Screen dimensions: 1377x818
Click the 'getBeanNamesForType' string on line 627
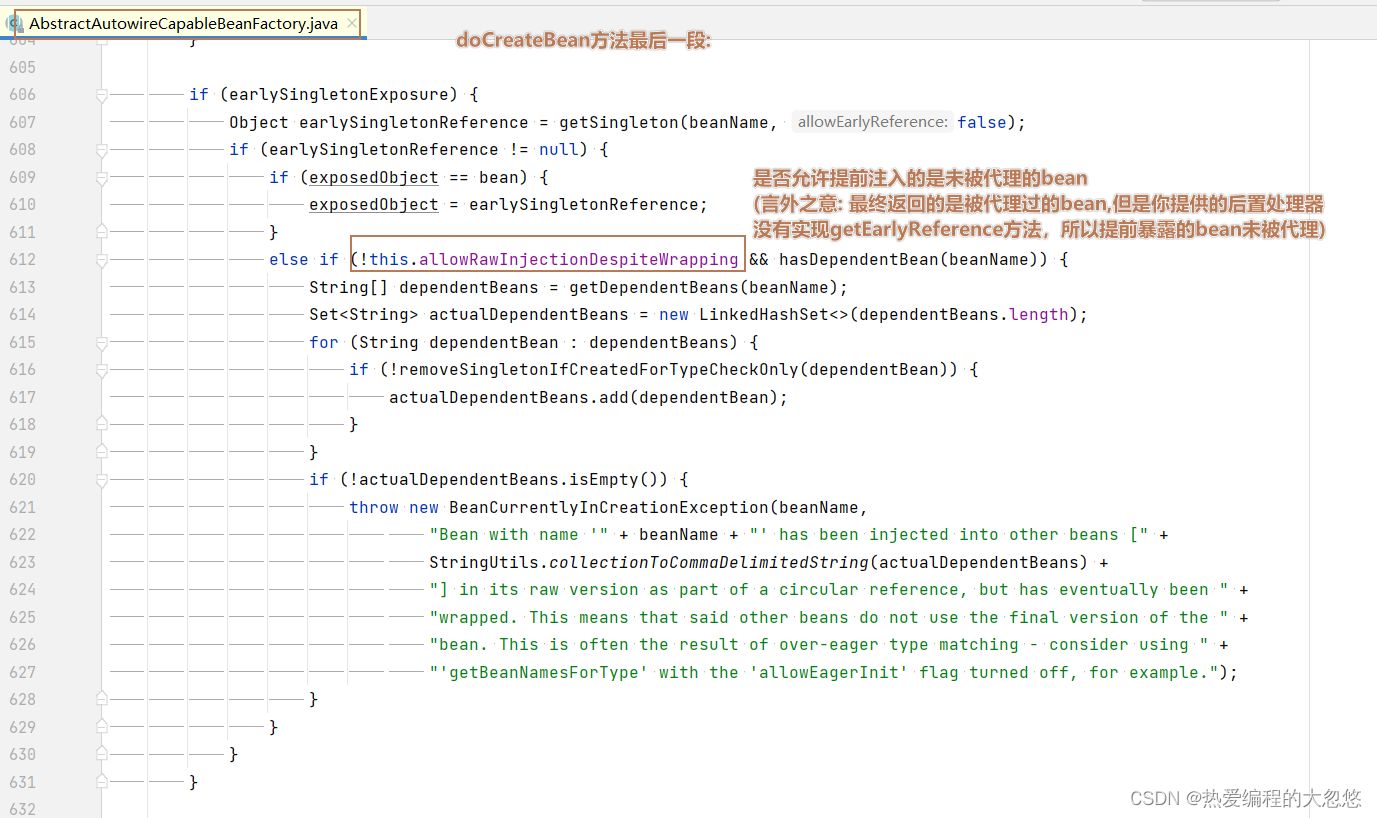543,672
